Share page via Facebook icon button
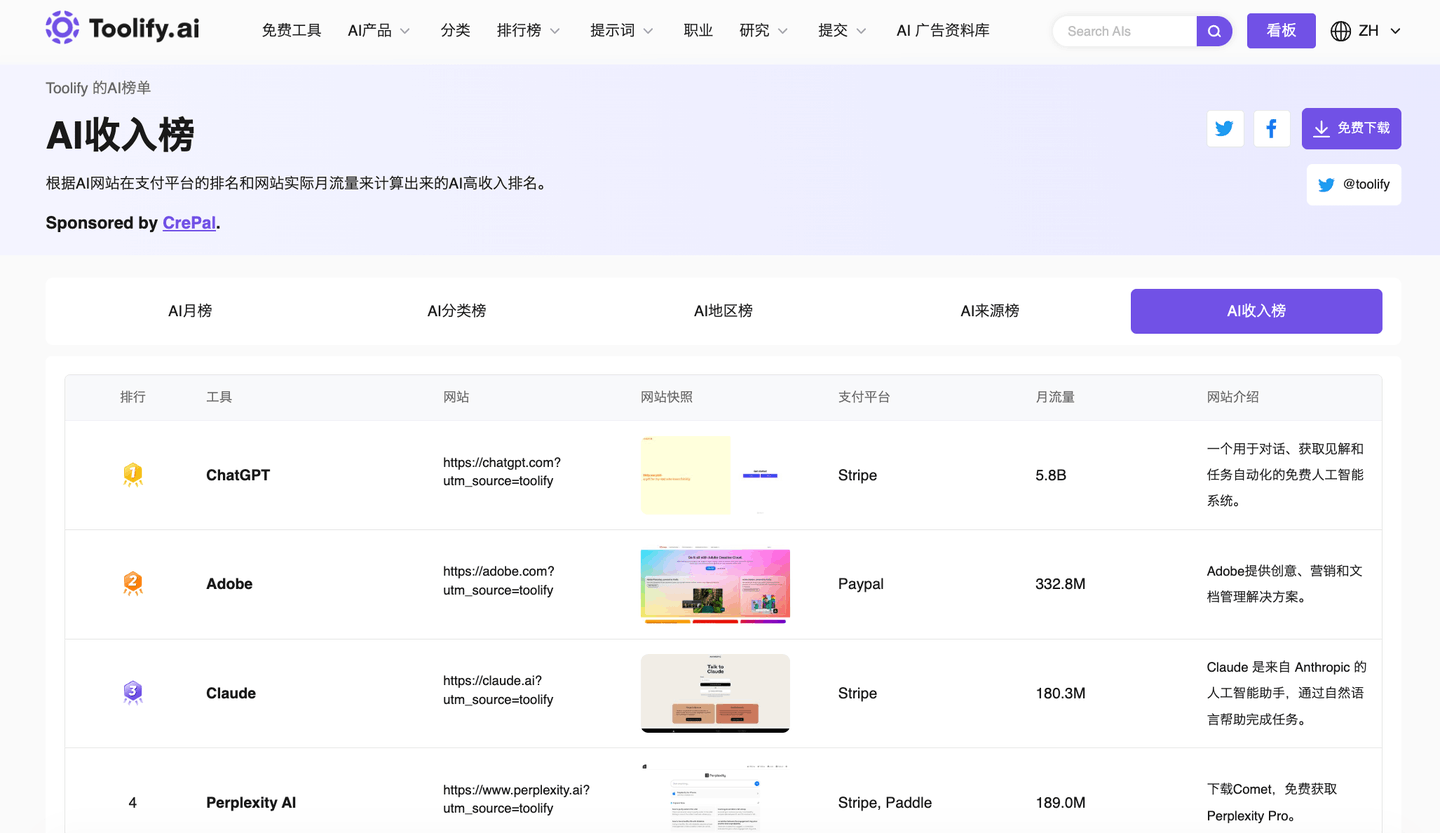The width and height of the screenshot is (1440, 833). coord(1271,128)
